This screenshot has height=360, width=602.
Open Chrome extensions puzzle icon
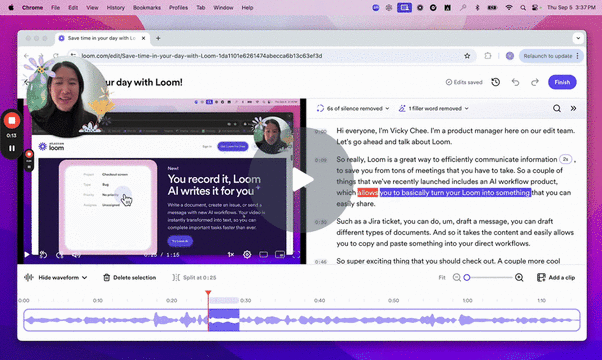(x=488, y=56)
